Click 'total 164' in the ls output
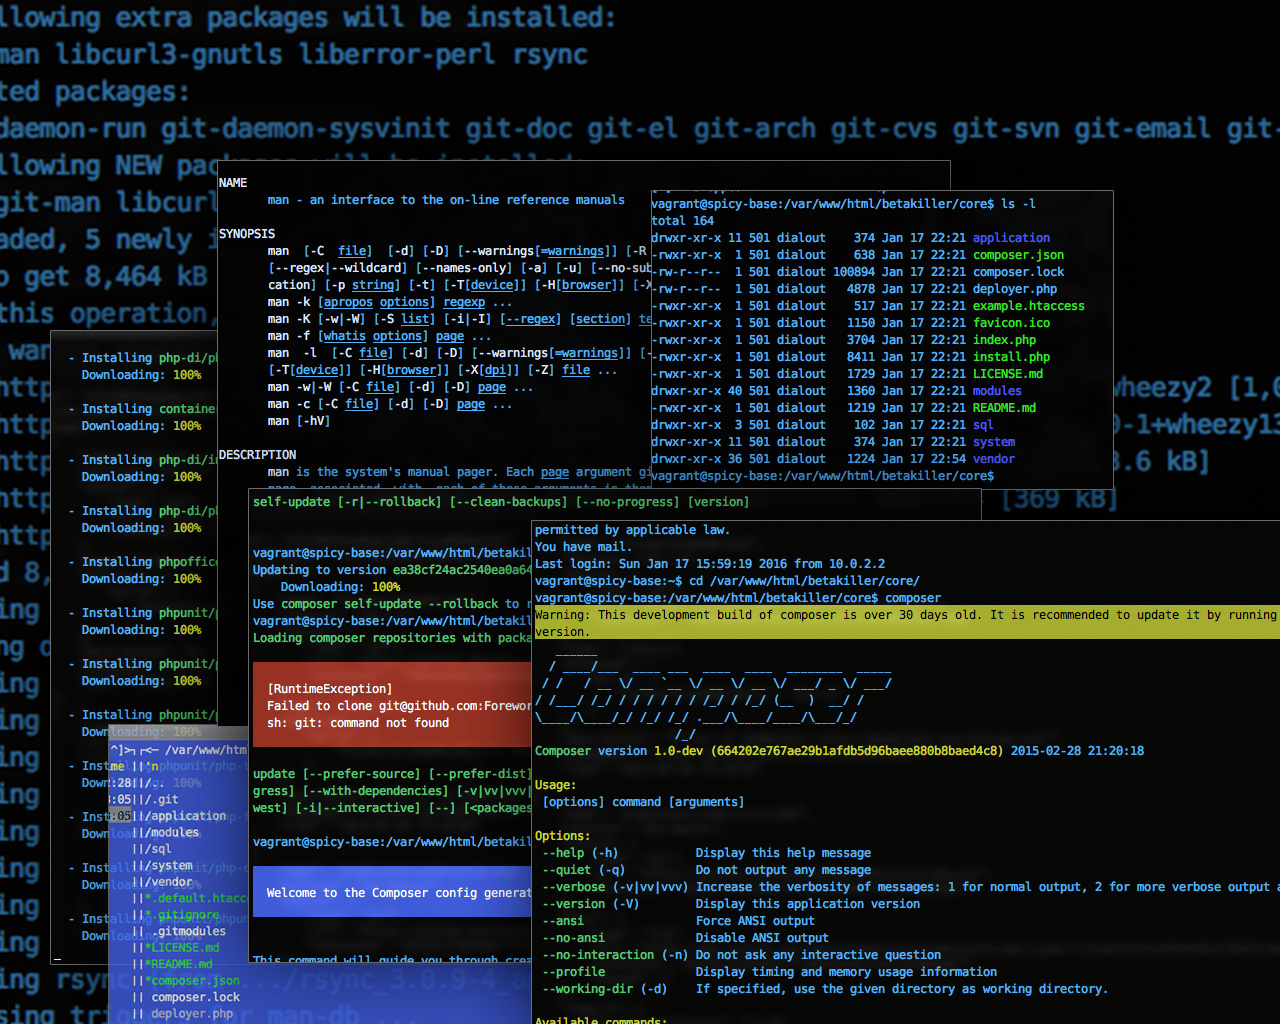Viewport: 1280px width, 1024px height. tap(683, 221)
